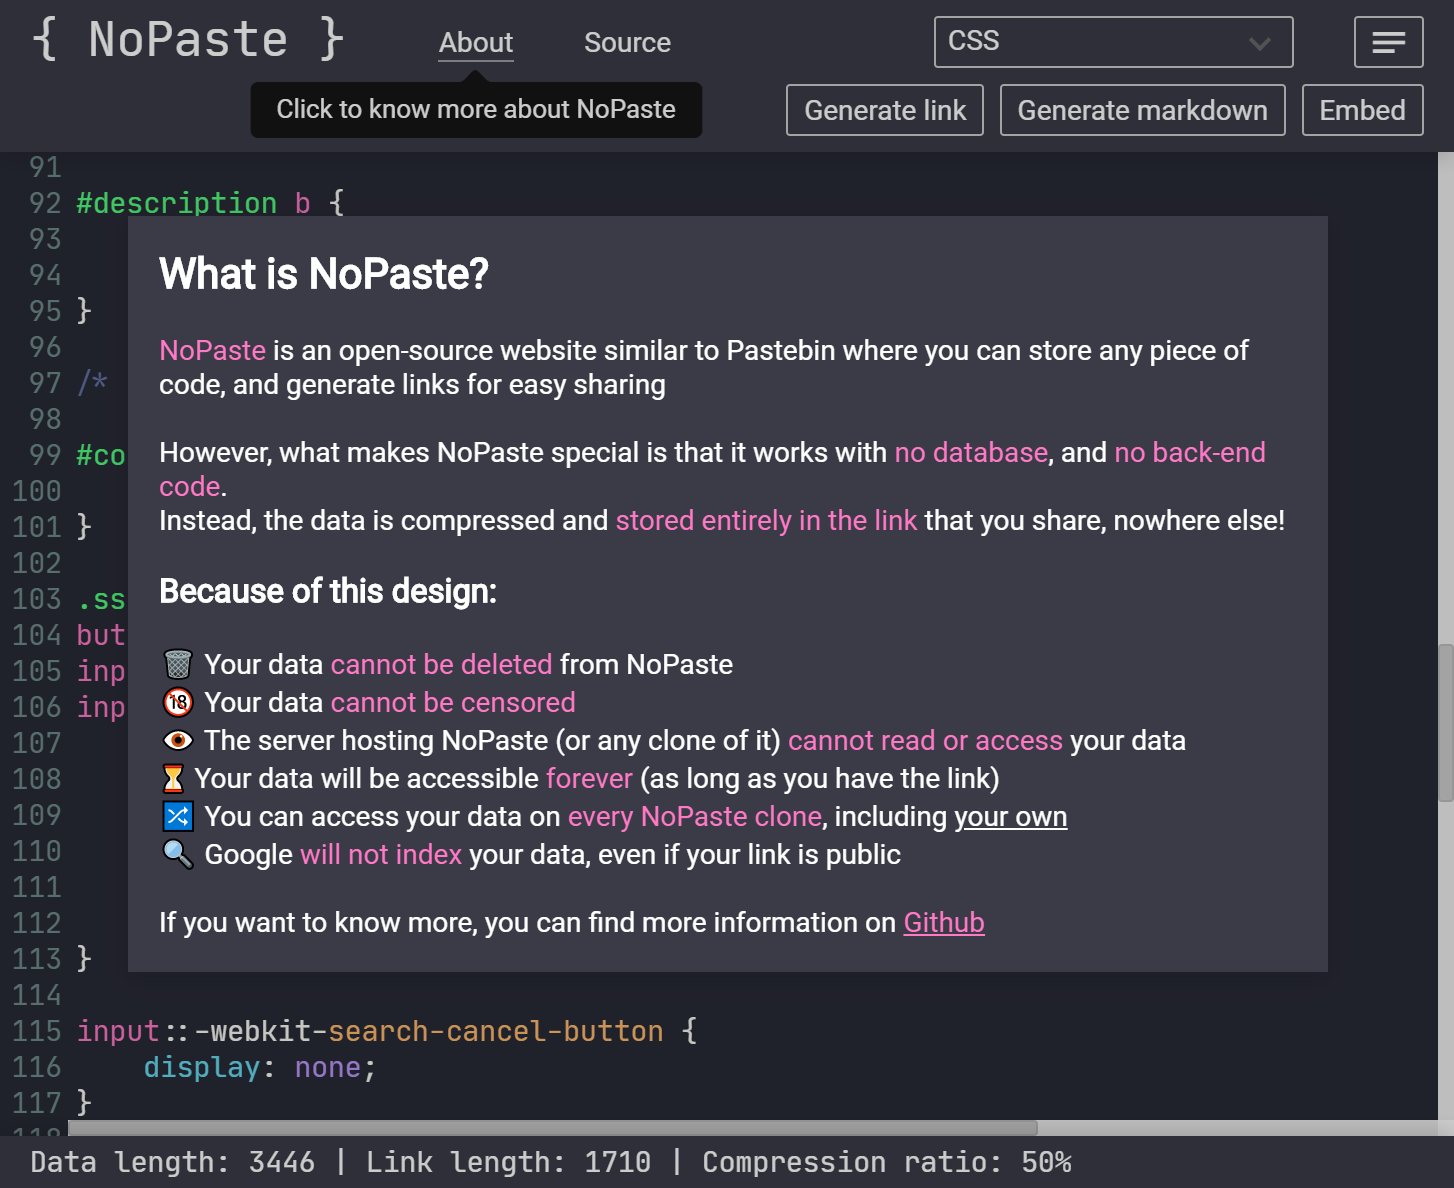
Task: Click the trash can emoji icon
Action: coord(177,664)
